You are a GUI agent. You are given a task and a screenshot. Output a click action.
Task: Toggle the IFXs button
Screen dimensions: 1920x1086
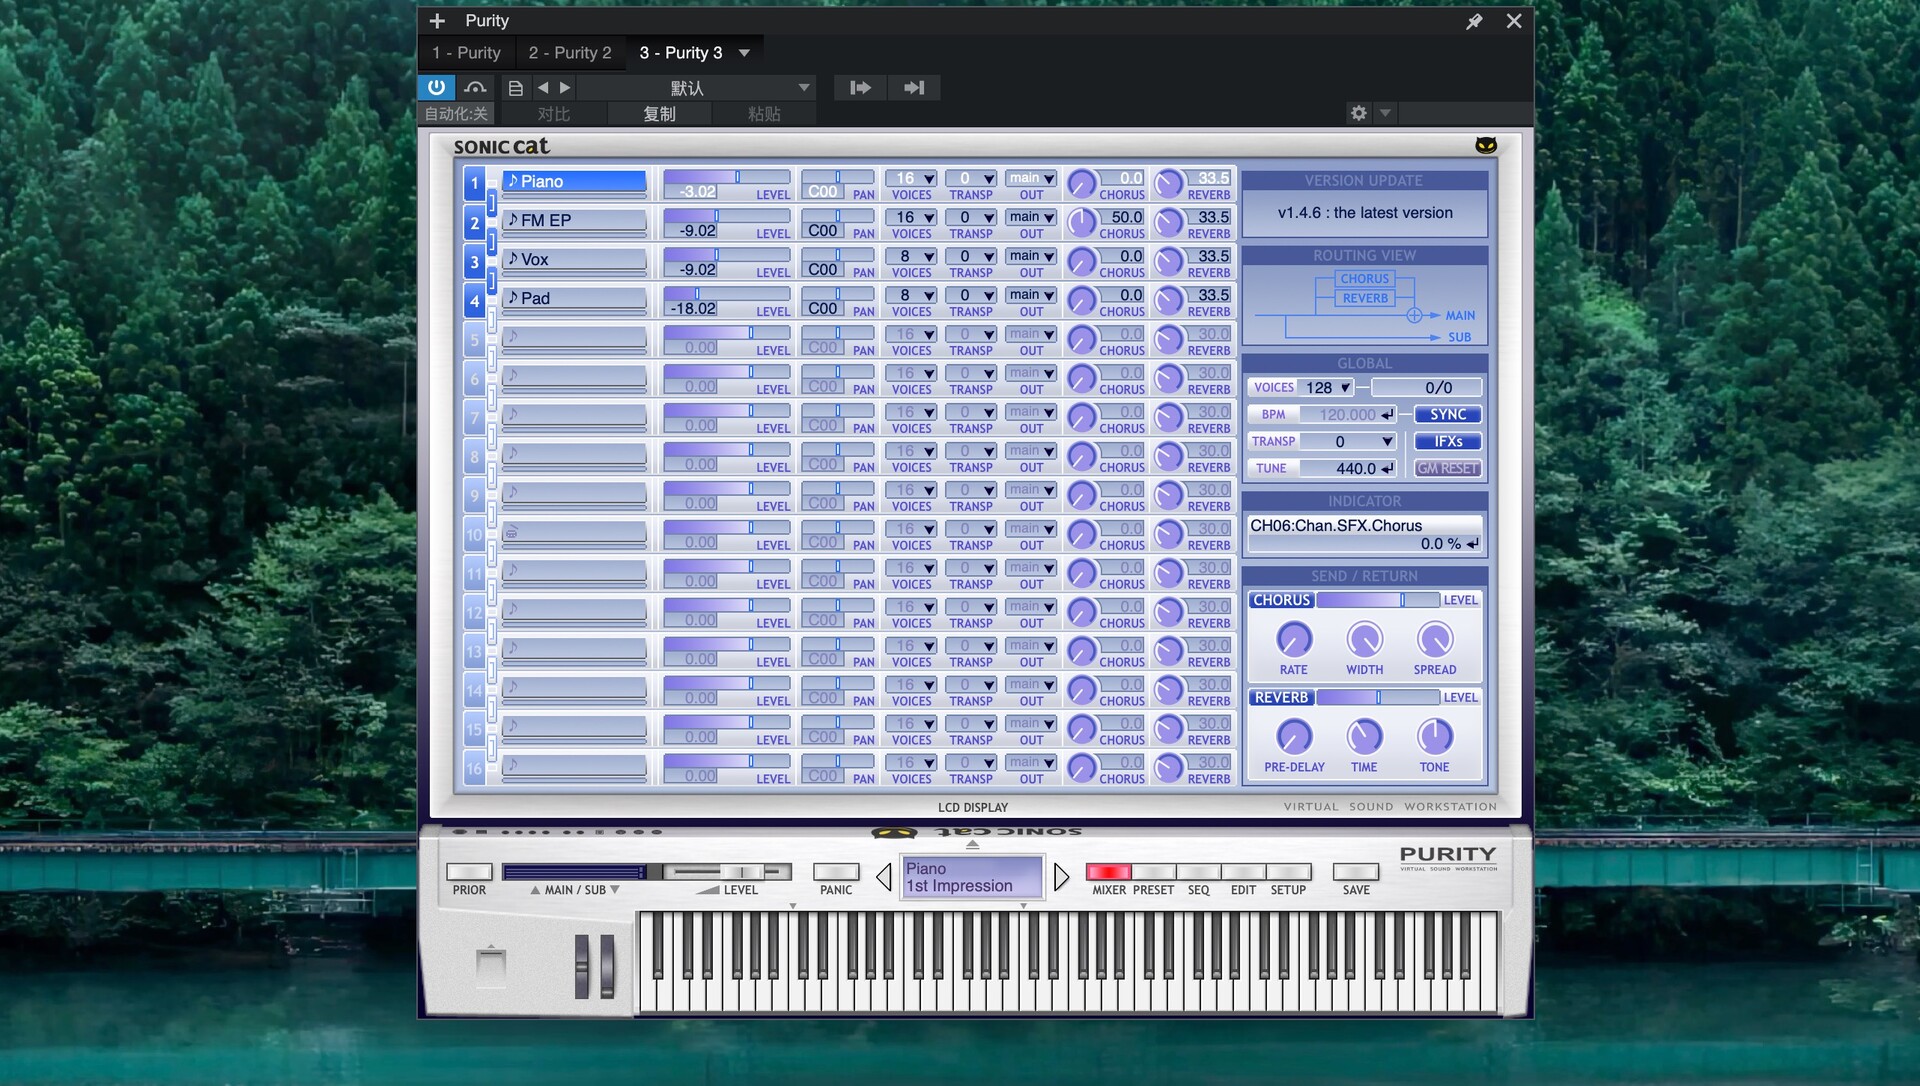[x=1448, y=441]
